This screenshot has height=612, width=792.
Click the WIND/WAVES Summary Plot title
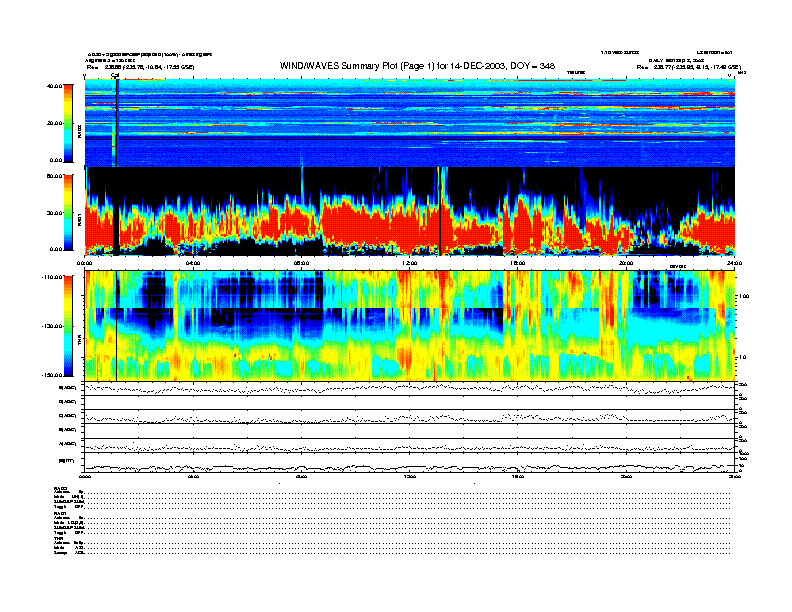click(417, 66)
